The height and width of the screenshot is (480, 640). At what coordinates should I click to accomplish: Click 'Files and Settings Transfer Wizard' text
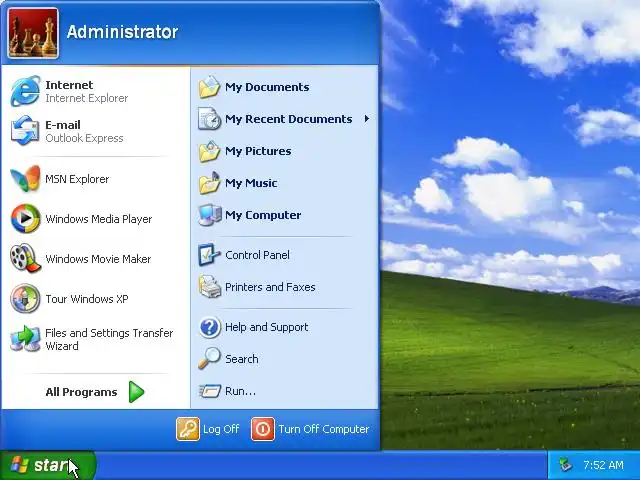[x=109, y=339]
